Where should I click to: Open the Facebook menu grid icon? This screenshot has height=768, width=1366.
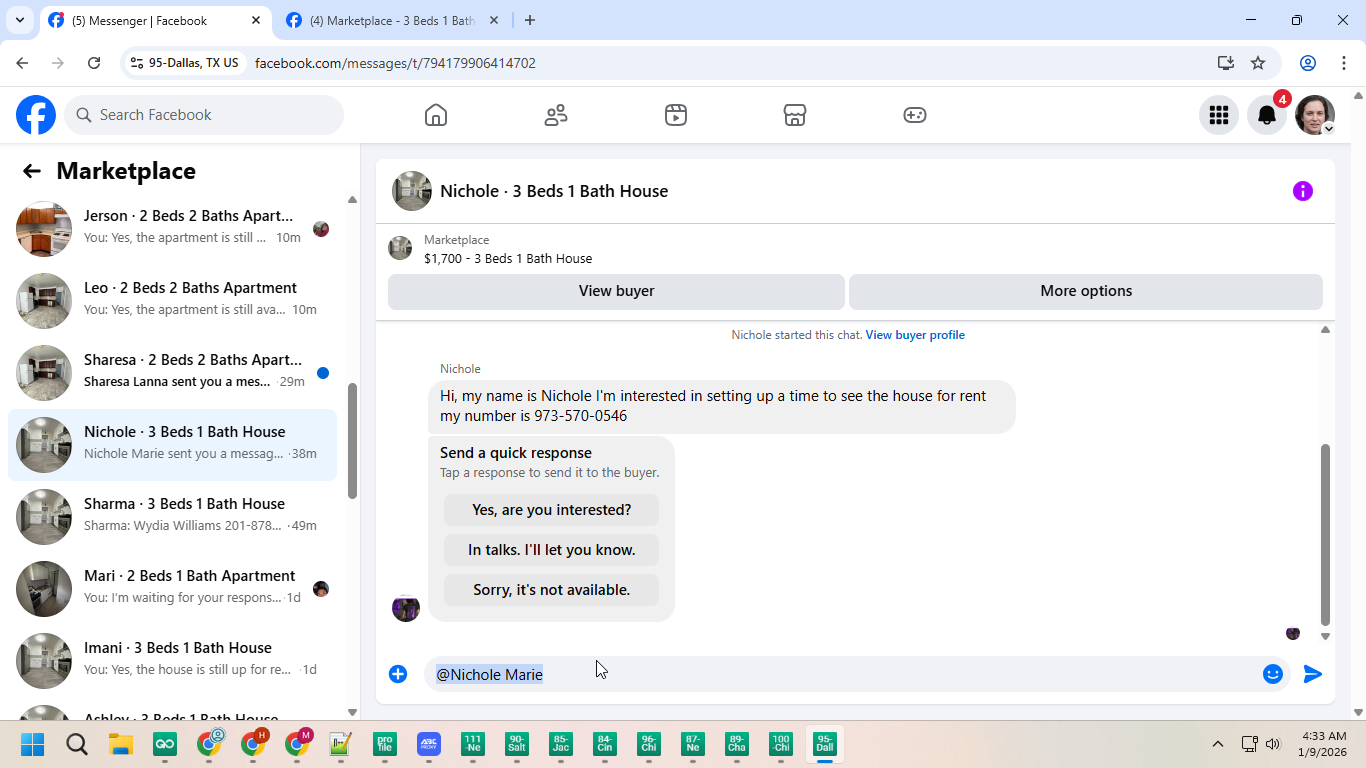(x=1219, y=115)
